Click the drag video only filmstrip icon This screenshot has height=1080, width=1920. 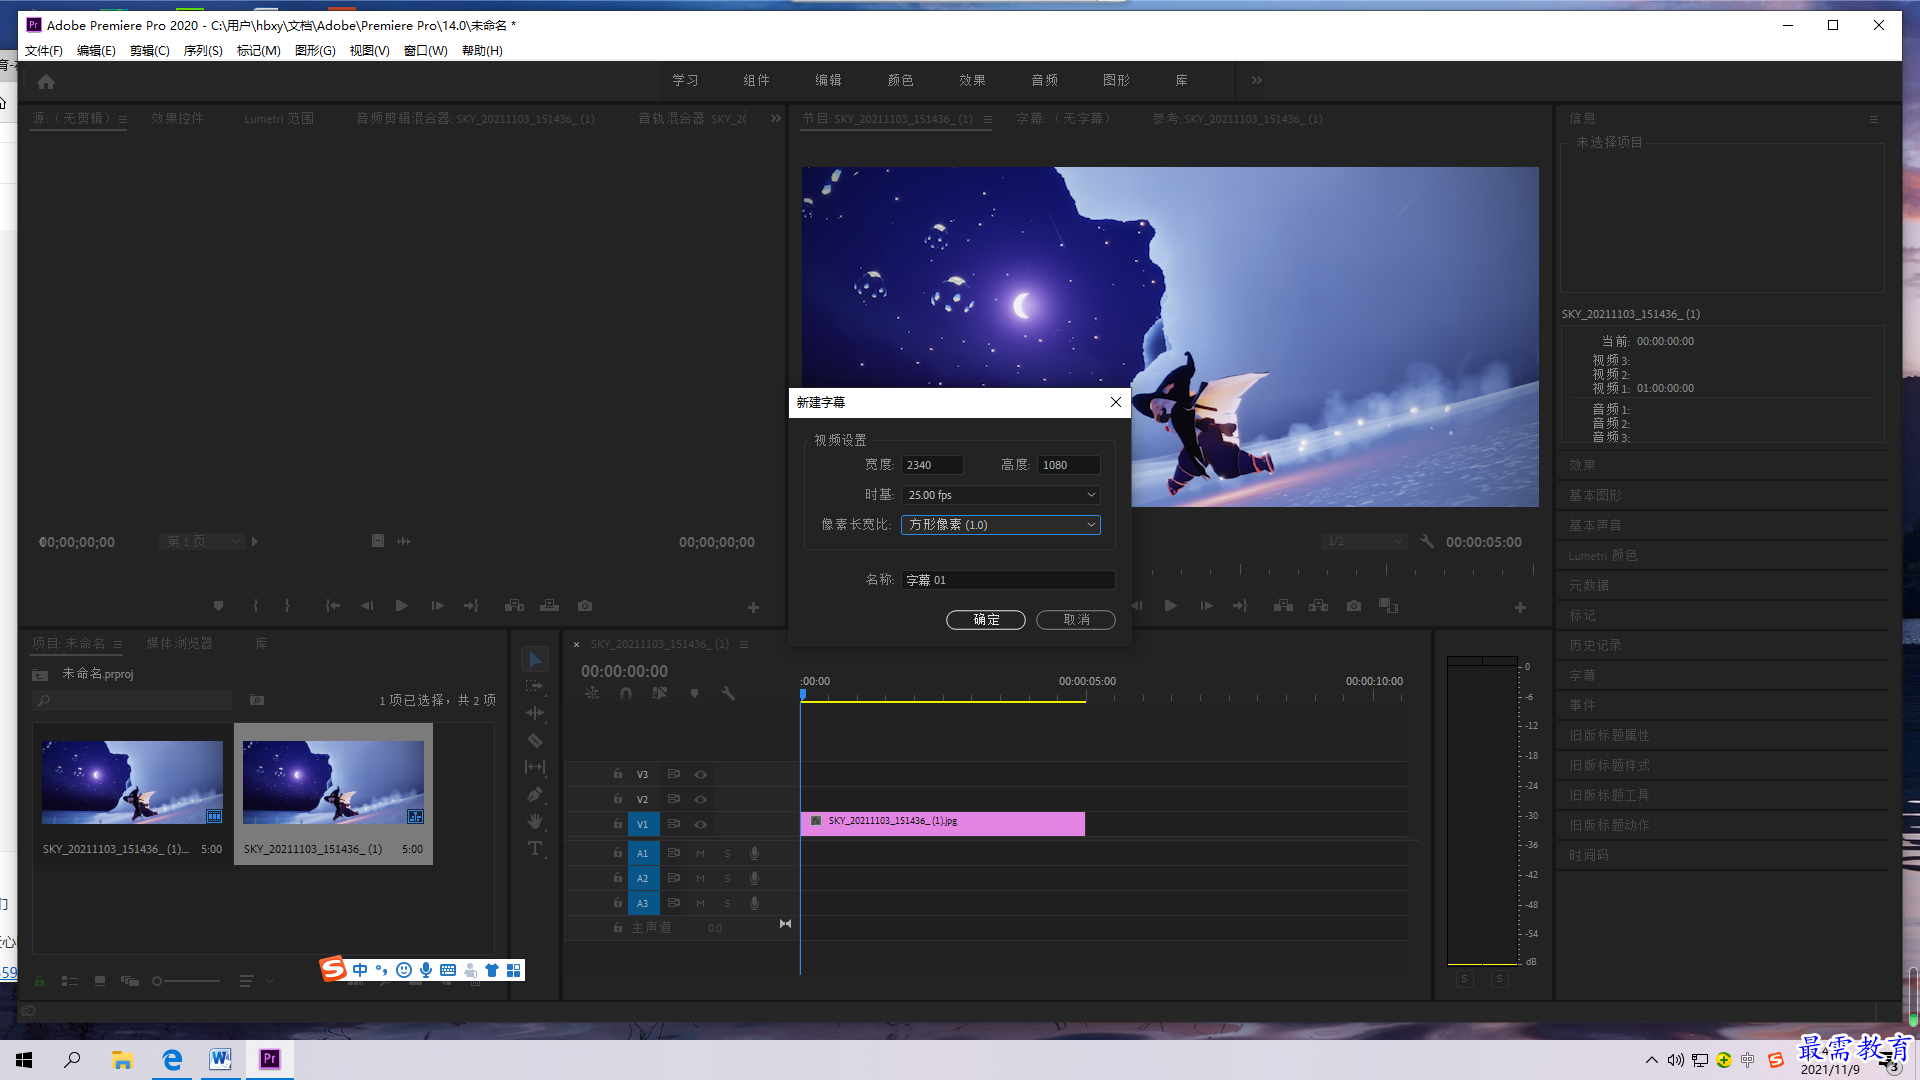pos(378,541)
